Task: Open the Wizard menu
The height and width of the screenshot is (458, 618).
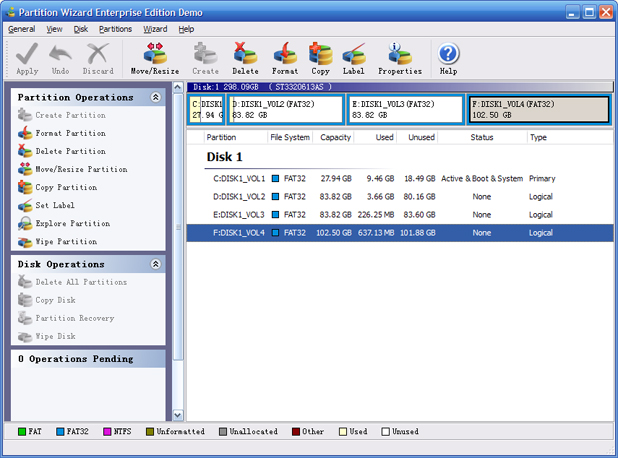Action: click(155, 29)
